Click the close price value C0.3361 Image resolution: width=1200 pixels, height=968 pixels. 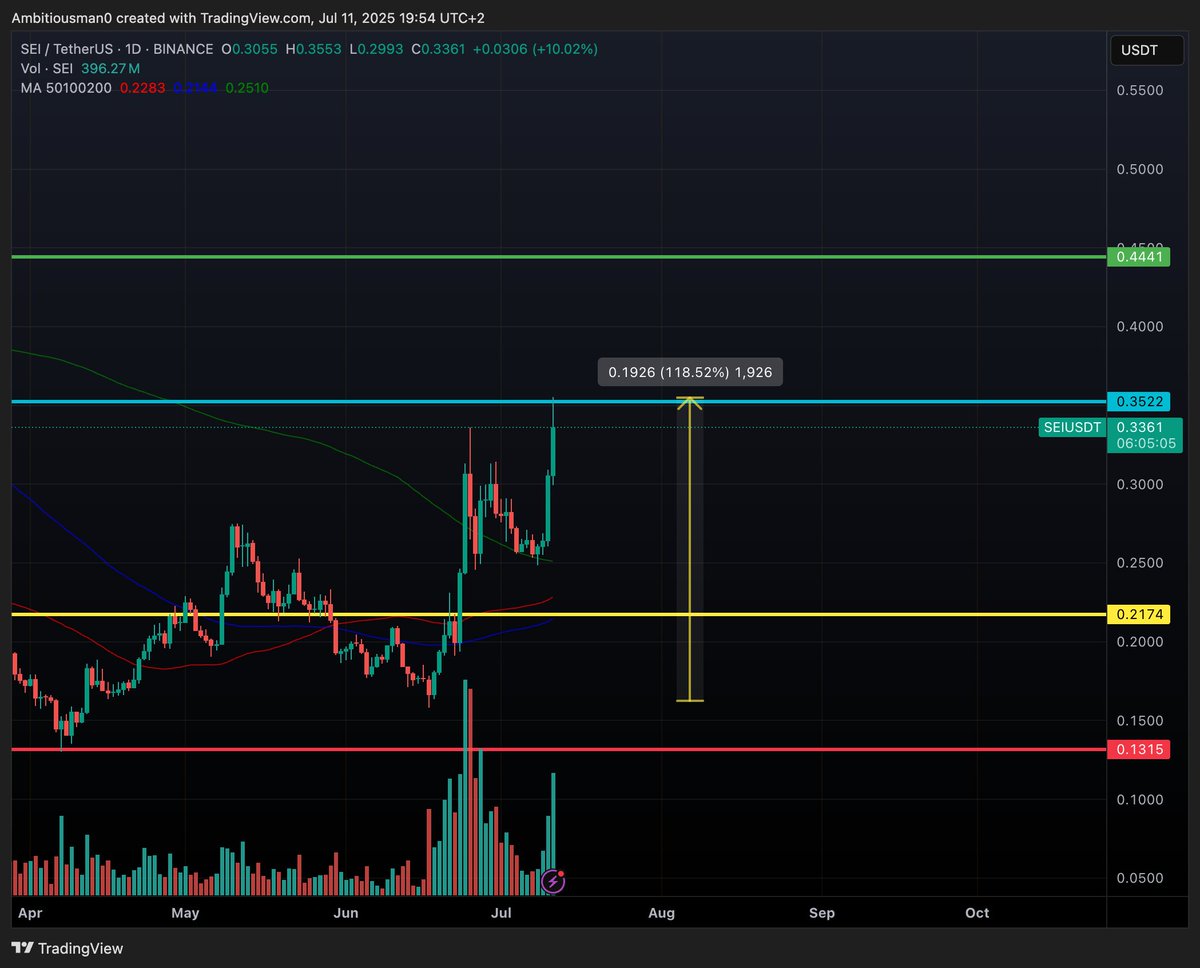(x=441, y=49)
